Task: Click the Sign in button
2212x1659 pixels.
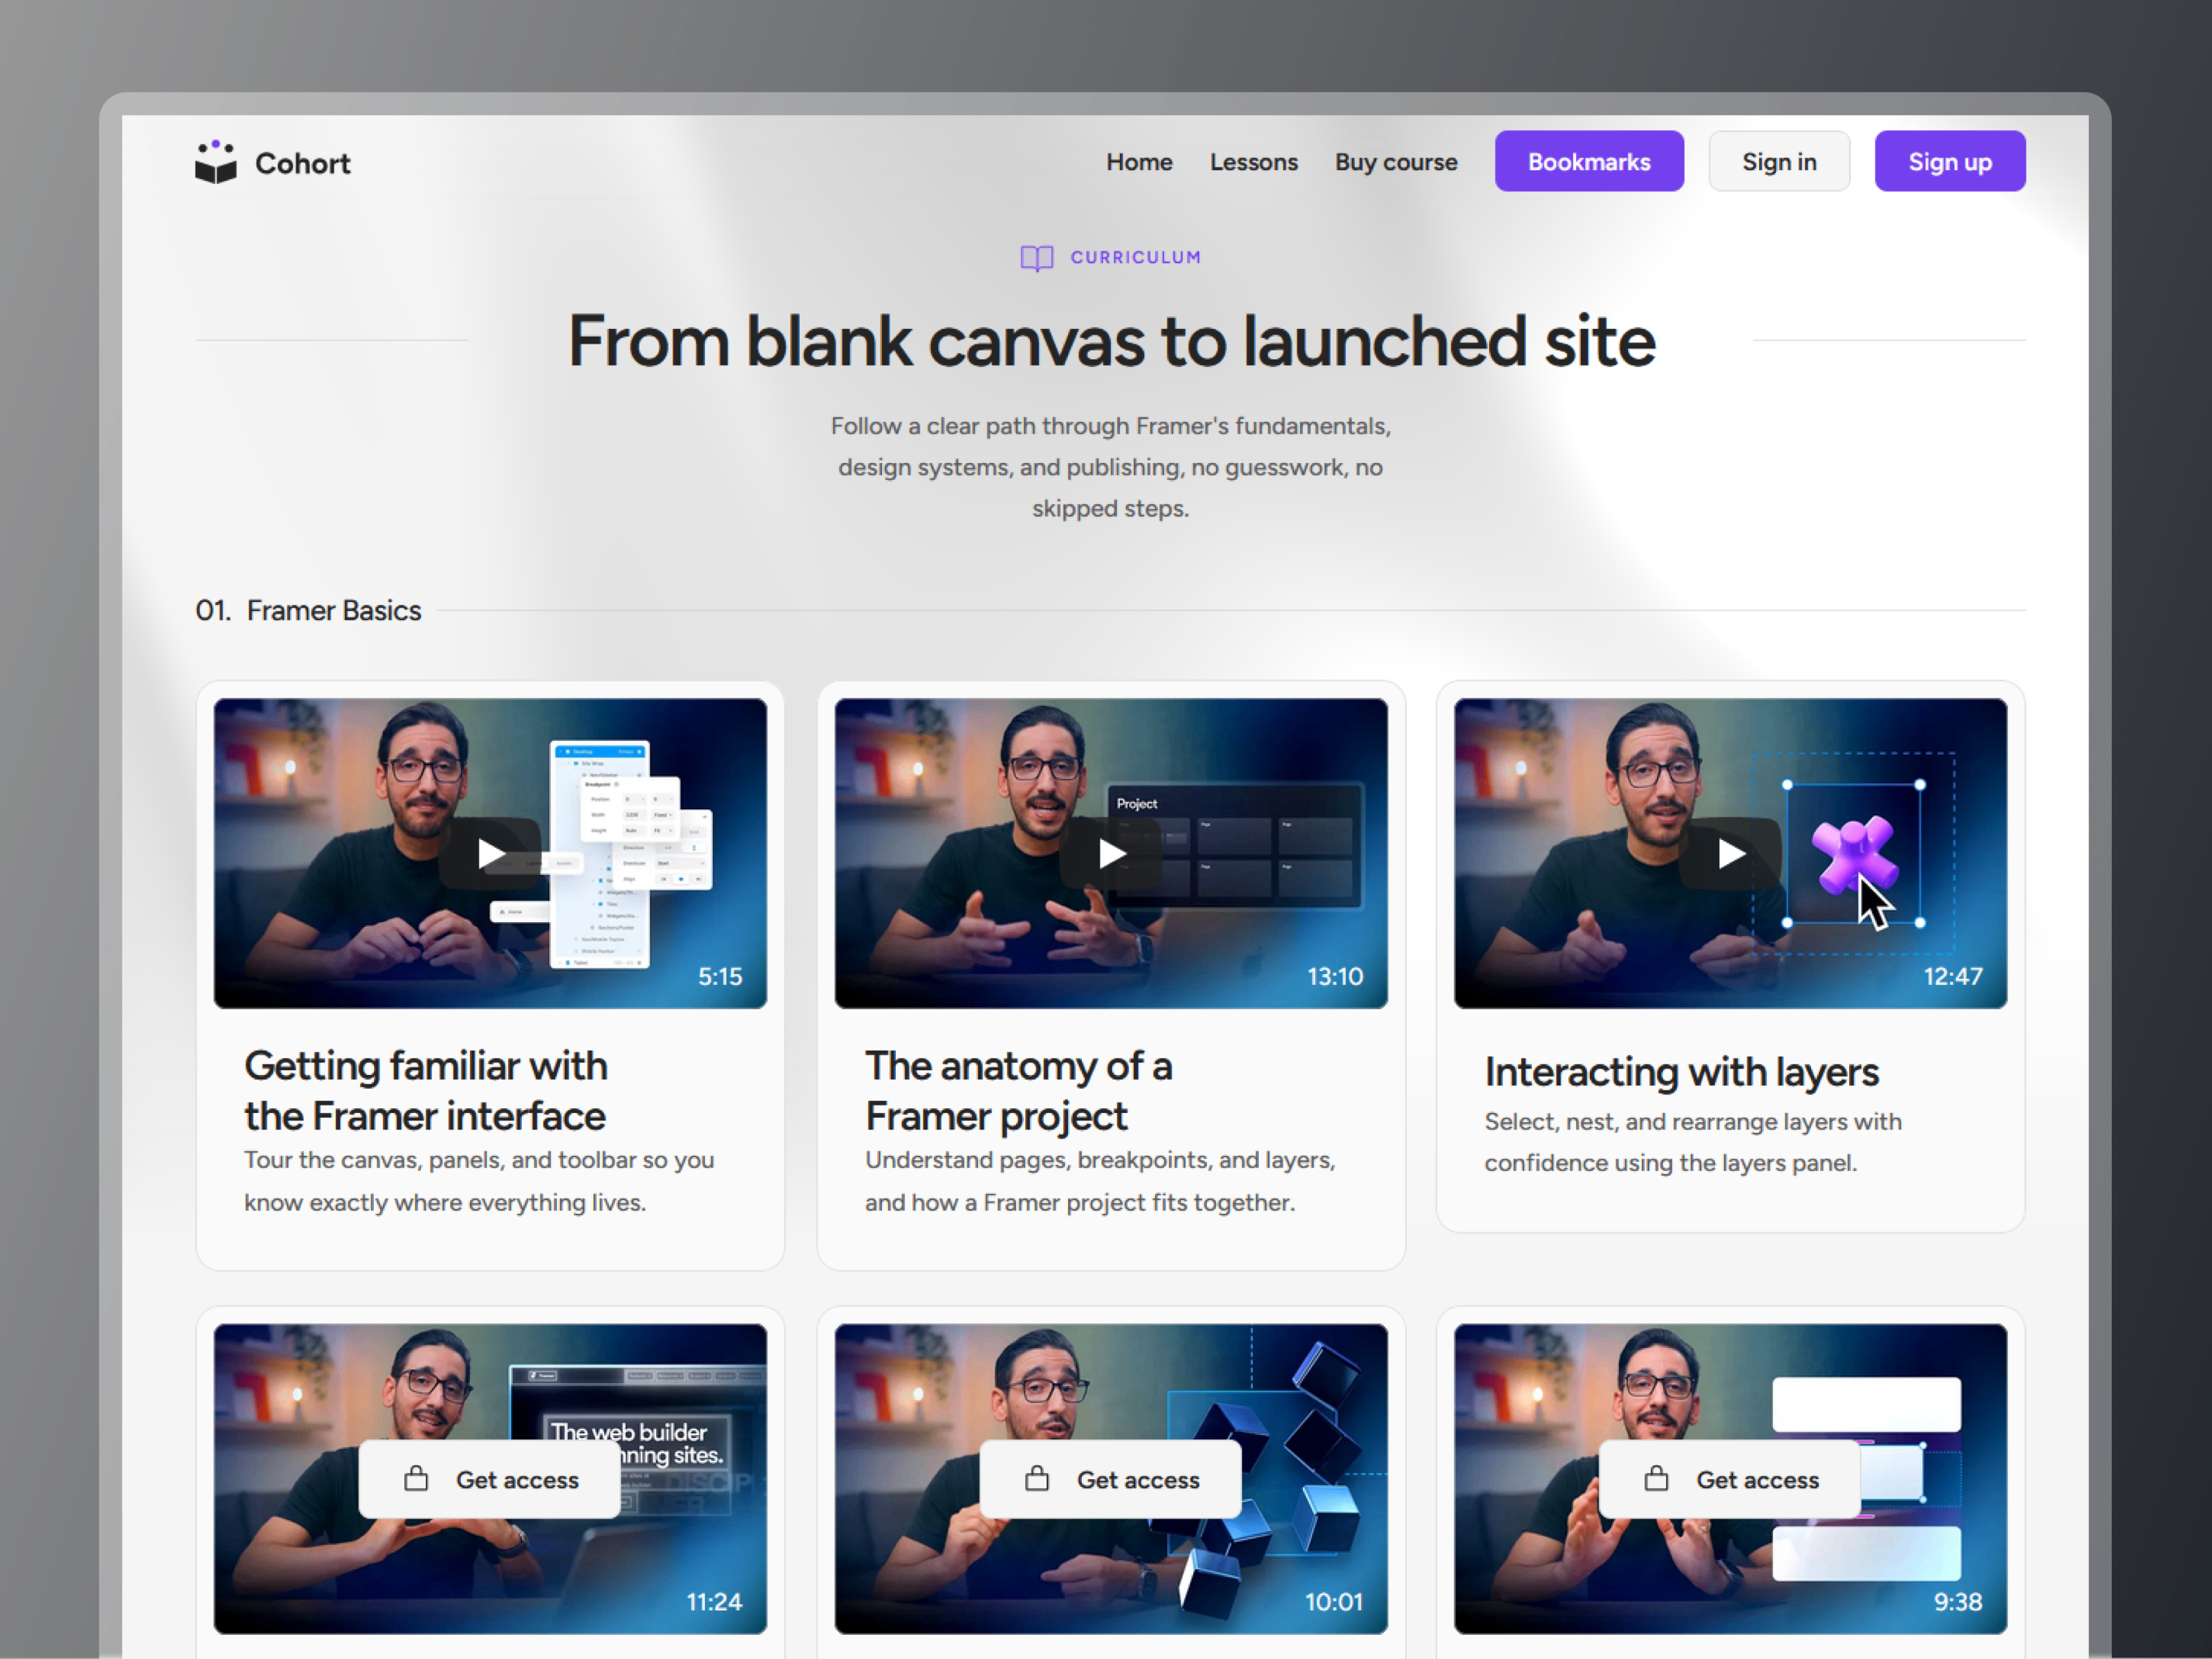Action: pyautogui.click(x=1779, y=161)
